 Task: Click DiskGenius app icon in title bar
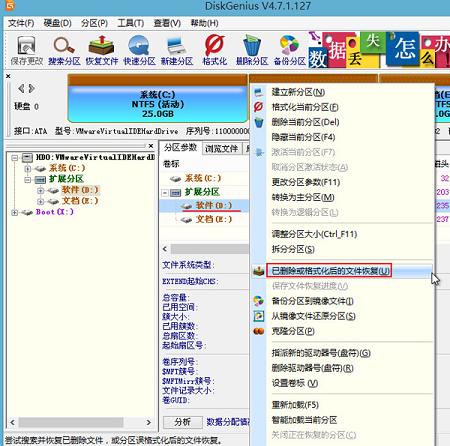10,5
